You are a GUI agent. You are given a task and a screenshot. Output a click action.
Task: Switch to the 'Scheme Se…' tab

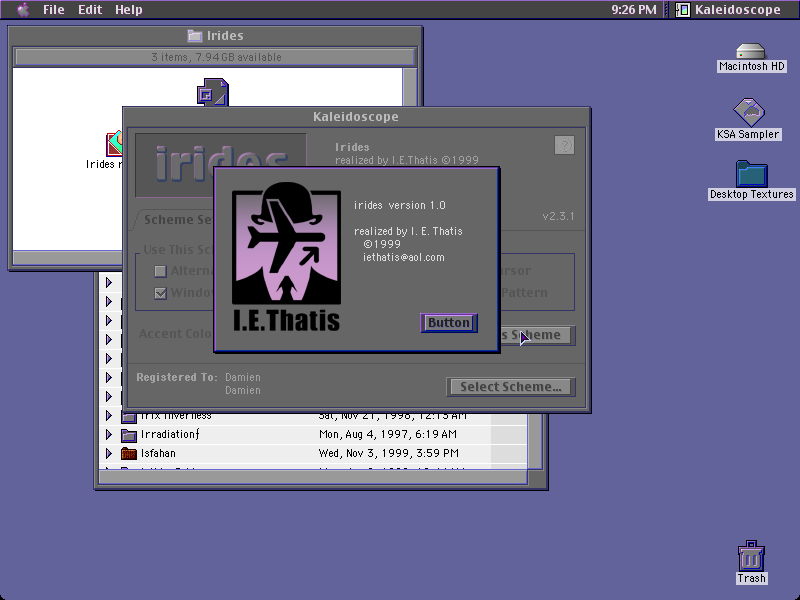(x=175, y=220)
